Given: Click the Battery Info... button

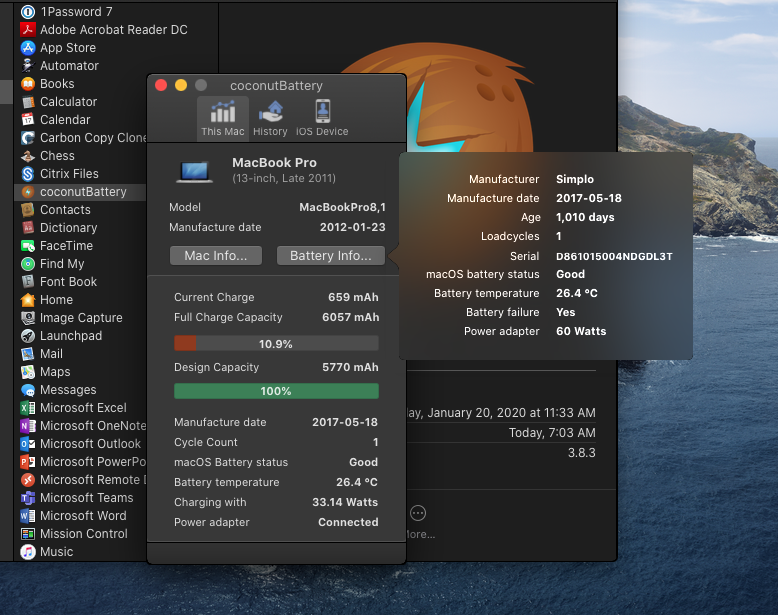Looking at the screenshot, I should pos(331,256).
